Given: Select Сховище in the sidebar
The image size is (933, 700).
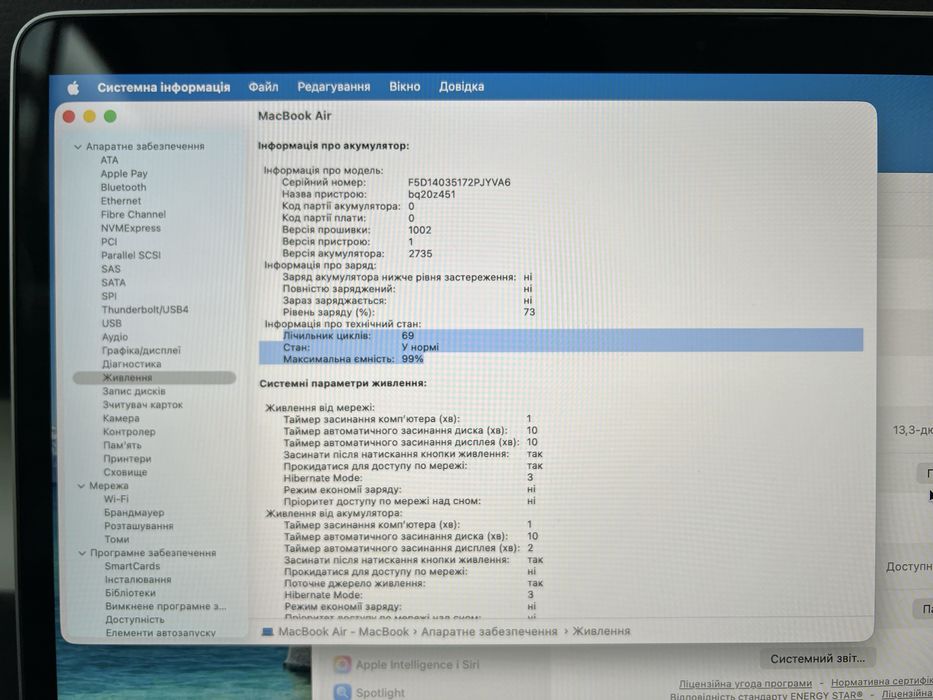Looking at the screenshot, I should pyautogui.click(x=125, y=472).
